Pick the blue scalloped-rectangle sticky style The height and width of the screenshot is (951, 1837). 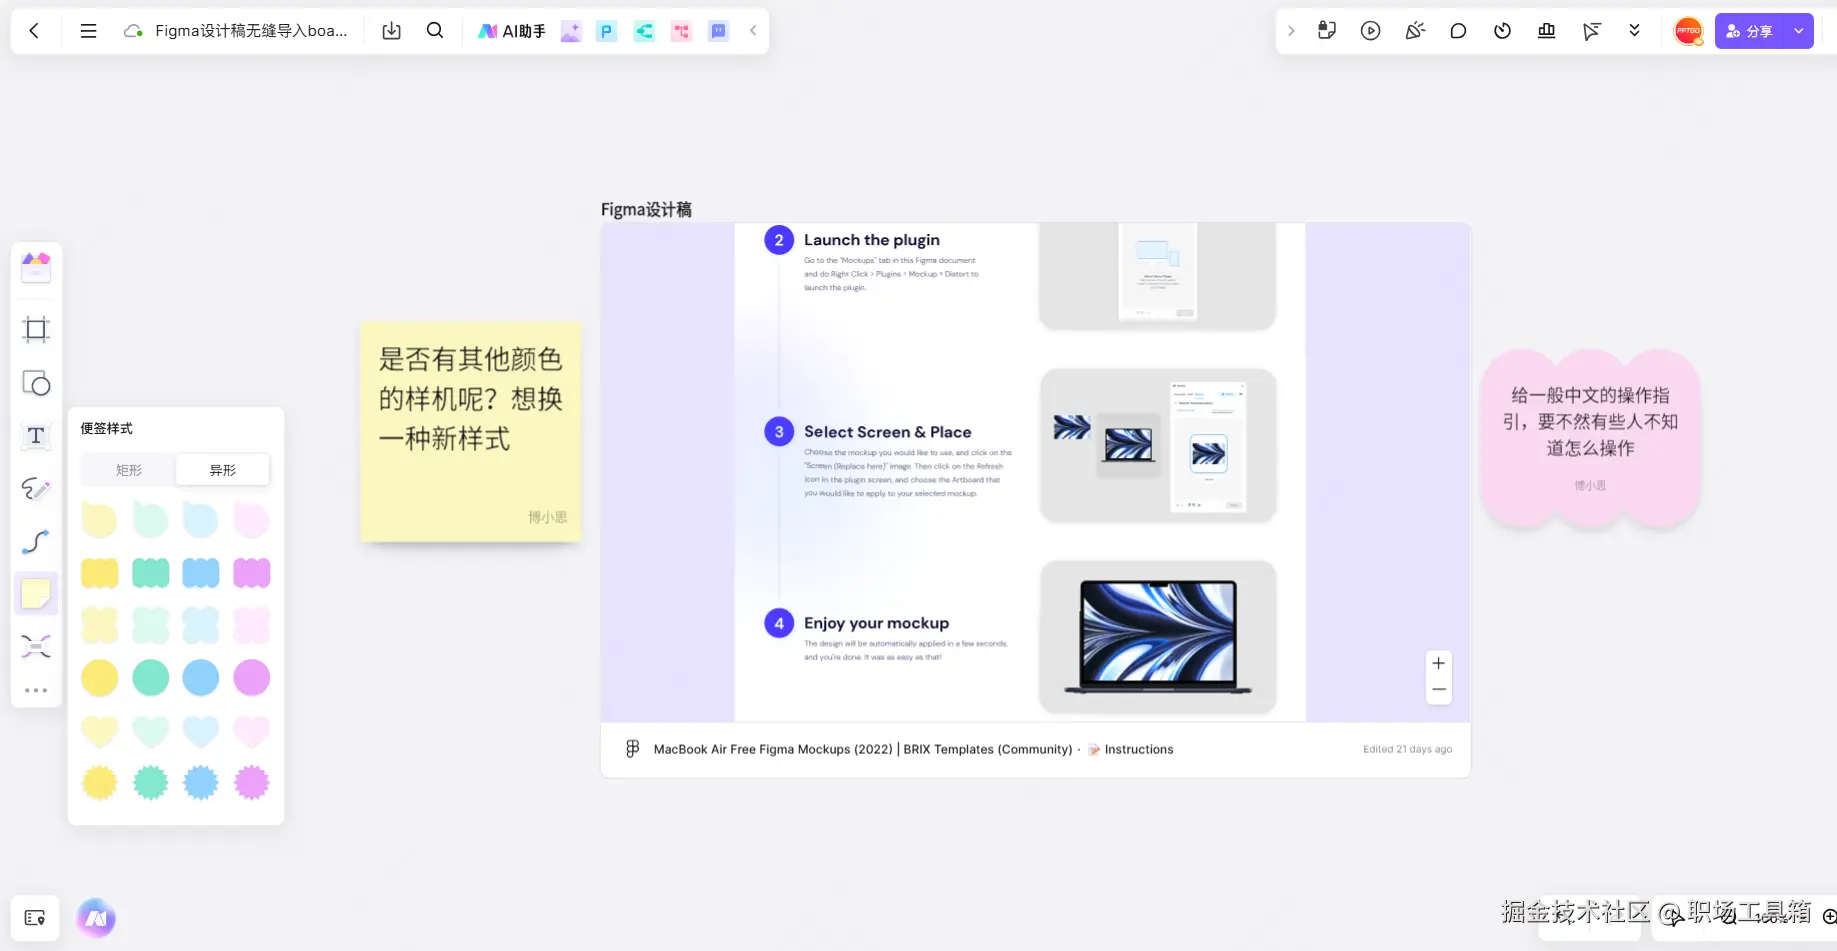pyautogui.click(x=201, y=573)
